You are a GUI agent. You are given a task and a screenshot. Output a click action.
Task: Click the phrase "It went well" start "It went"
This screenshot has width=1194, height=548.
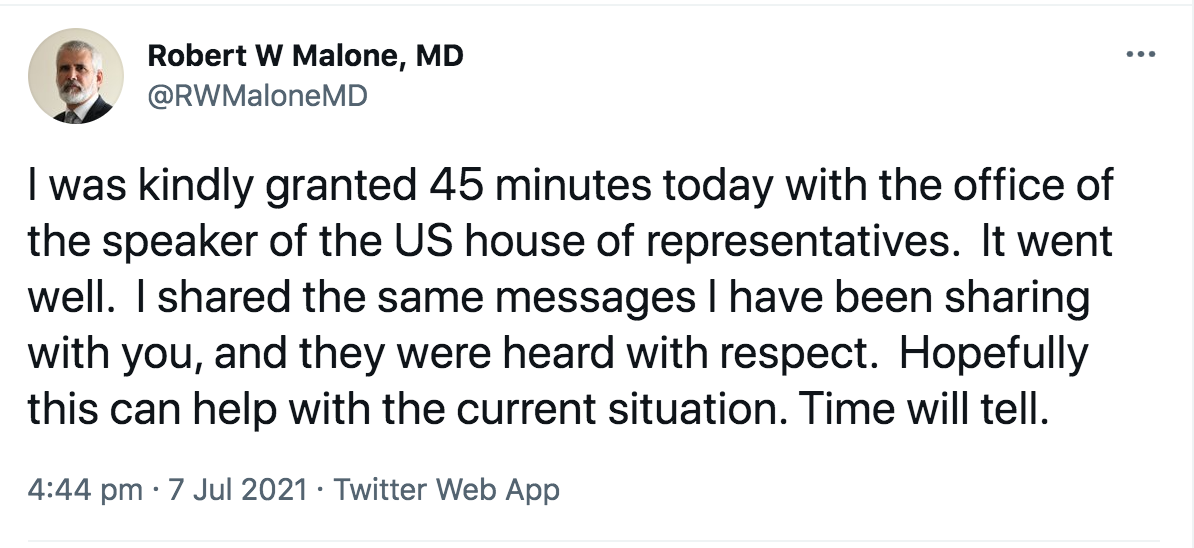(1047, 241)
